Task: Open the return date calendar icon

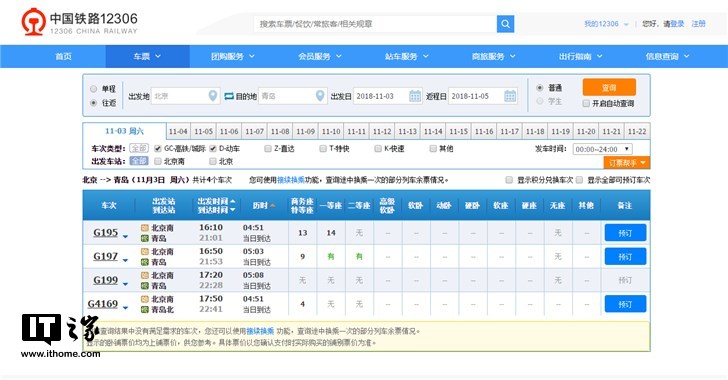Action: coord(510,96)
